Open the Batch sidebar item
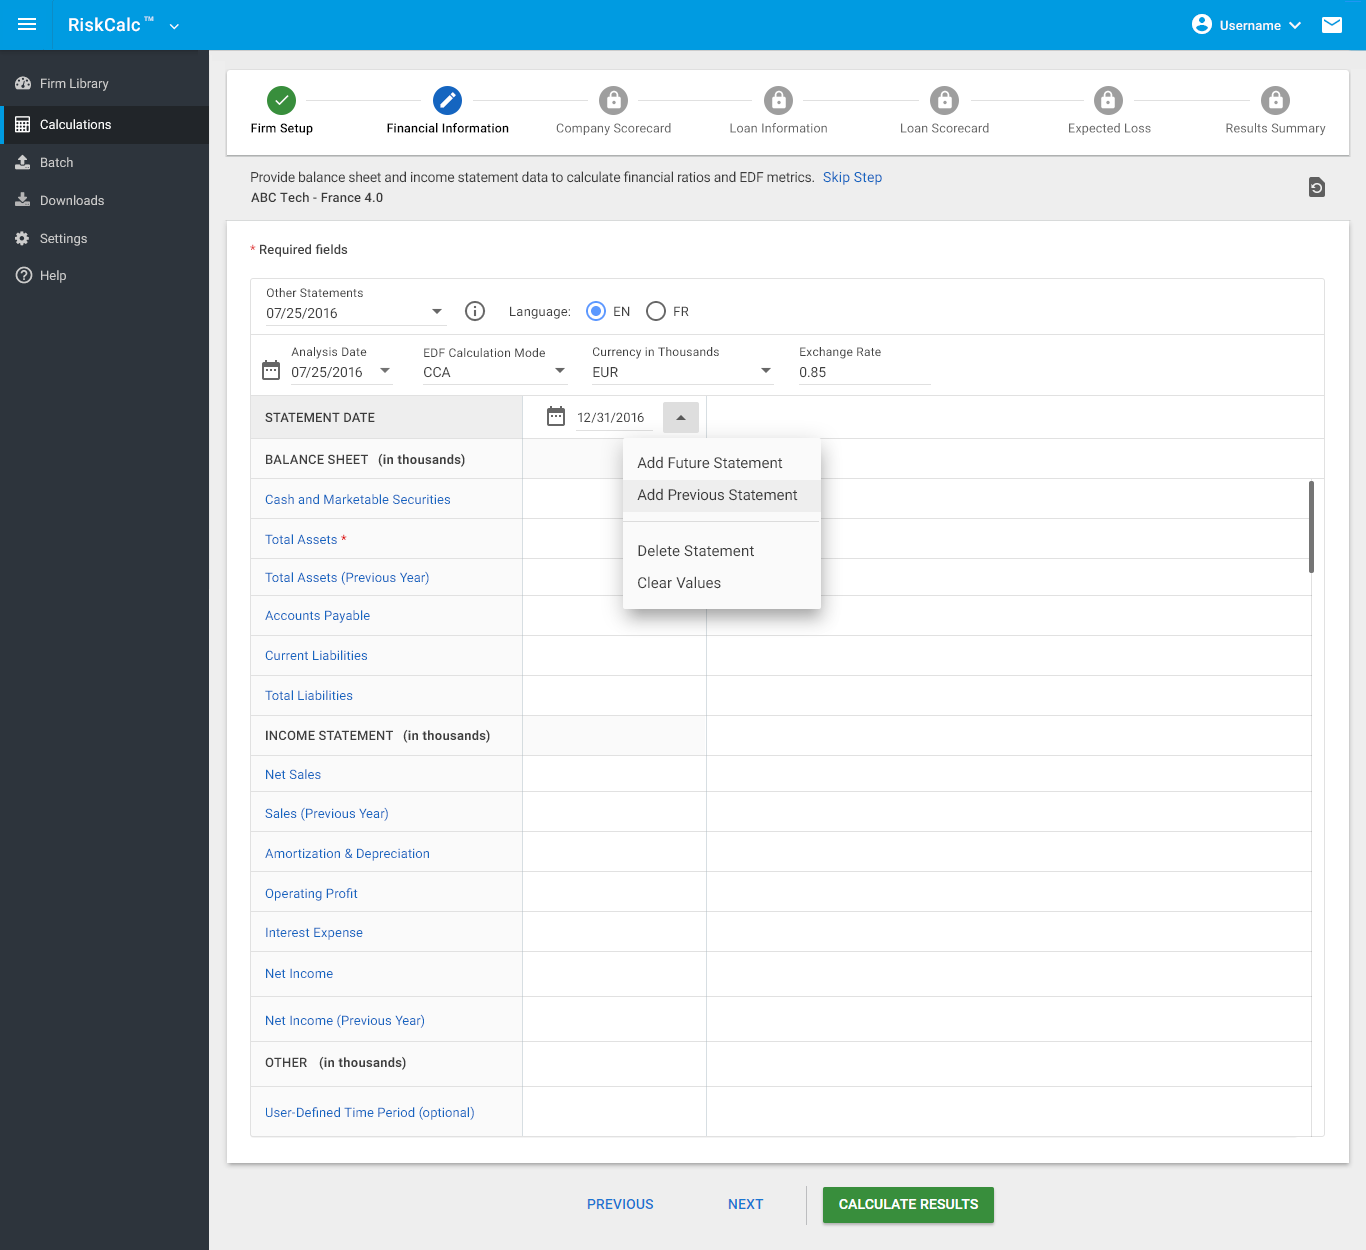Image resolution: width=1366 pixels, height=1250 pixels. (x=104, y=162)
